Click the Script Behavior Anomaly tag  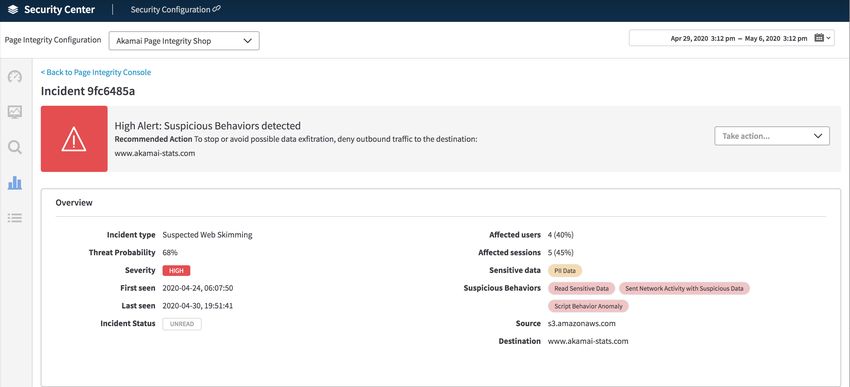coord(588,306)
